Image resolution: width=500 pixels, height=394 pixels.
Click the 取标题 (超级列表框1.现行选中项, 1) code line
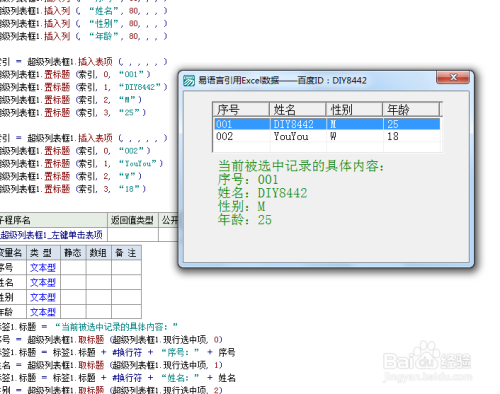(x=111, y=365)
